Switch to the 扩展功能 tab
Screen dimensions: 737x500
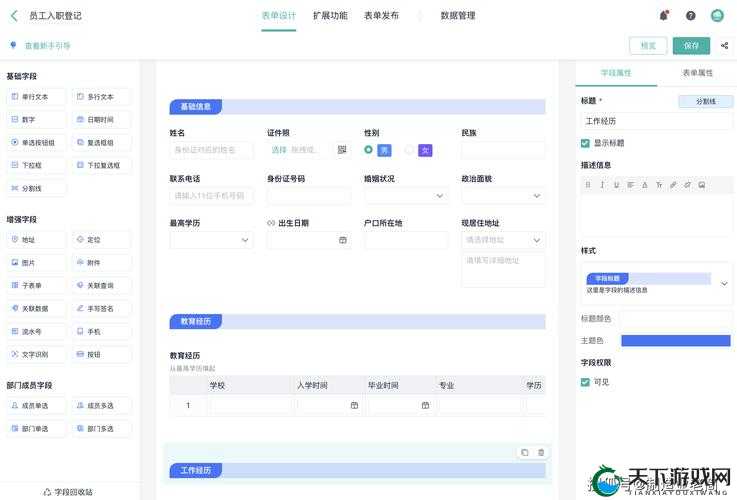coord(330,16)
